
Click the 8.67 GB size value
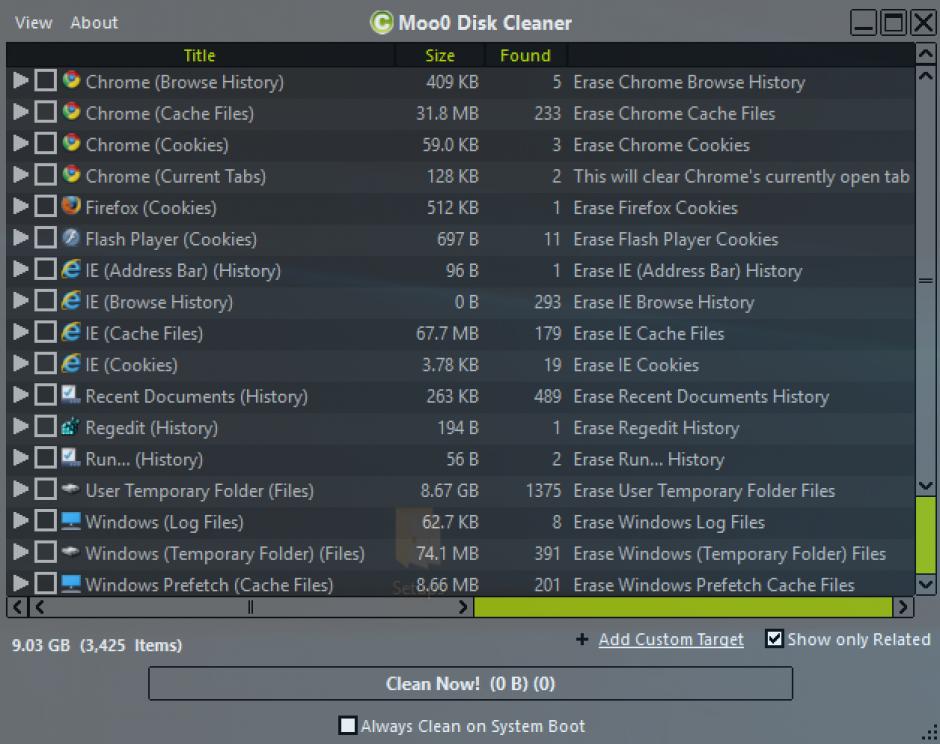pyautogui.click(x=450, y=491)
